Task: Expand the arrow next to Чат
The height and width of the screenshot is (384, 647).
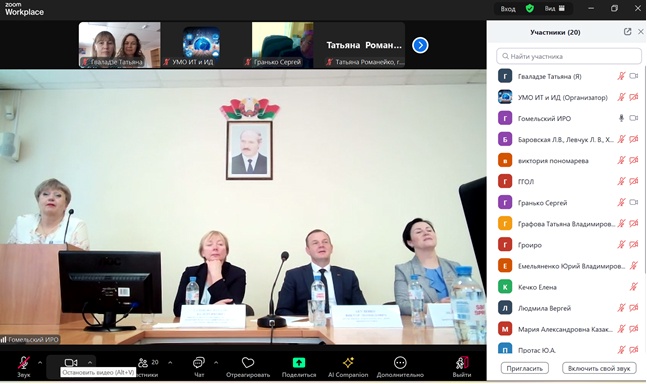Action: click(x=216, y=363)
